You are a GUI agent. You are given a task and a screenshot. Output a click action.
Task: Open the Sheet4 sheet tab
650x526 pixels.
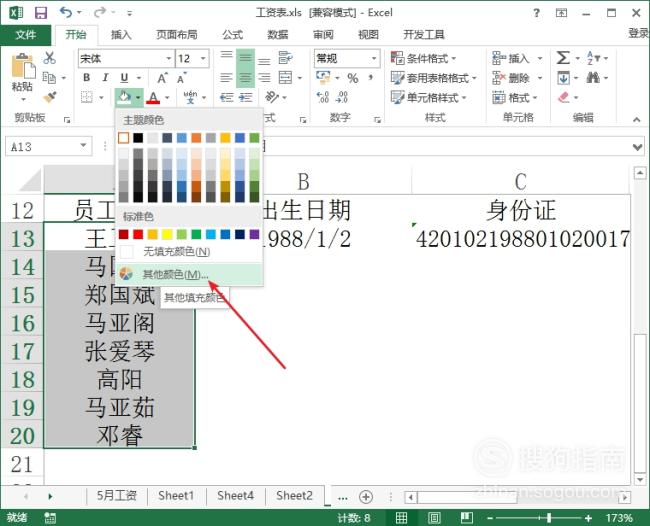pos(235,496)
